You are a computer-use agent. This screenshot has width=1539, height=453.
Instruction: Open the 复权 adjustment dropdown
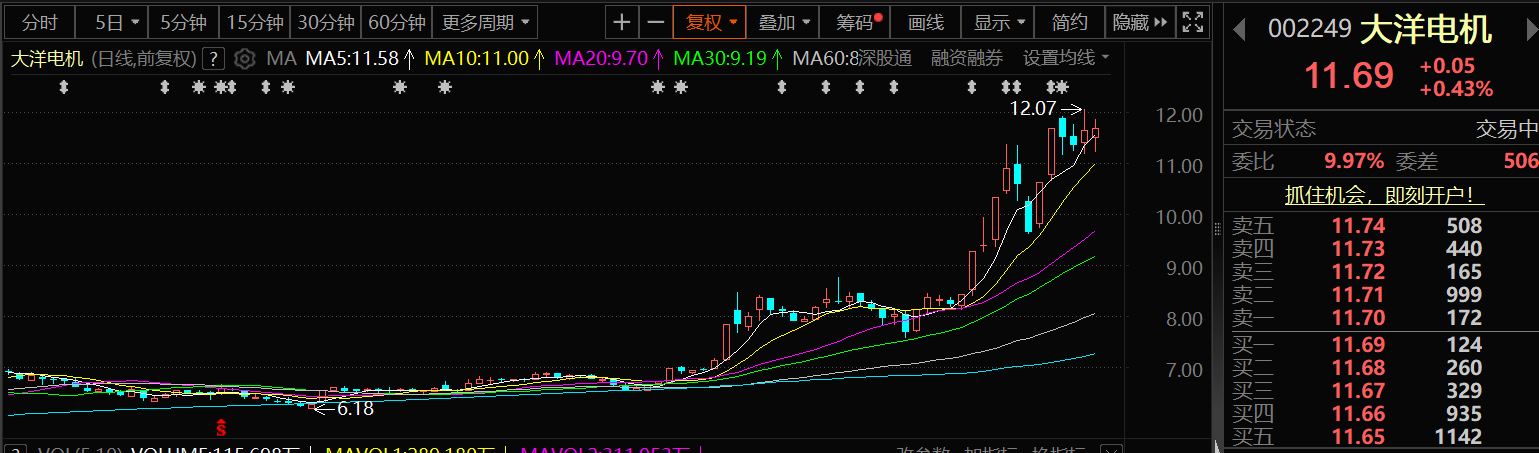pyautogui.click(x=710, y=22)
